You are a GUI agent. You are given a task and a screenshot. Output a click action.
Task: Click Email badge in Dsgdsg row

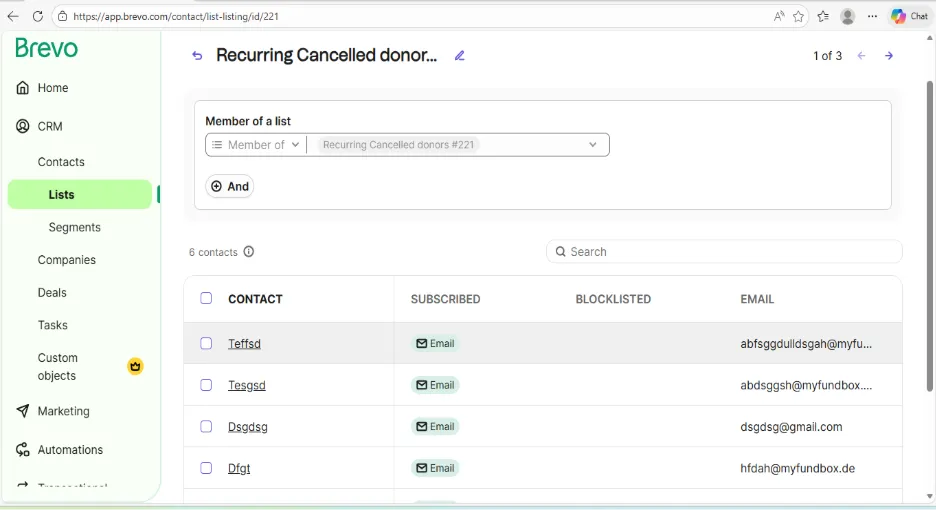click(x=435, y=426)
